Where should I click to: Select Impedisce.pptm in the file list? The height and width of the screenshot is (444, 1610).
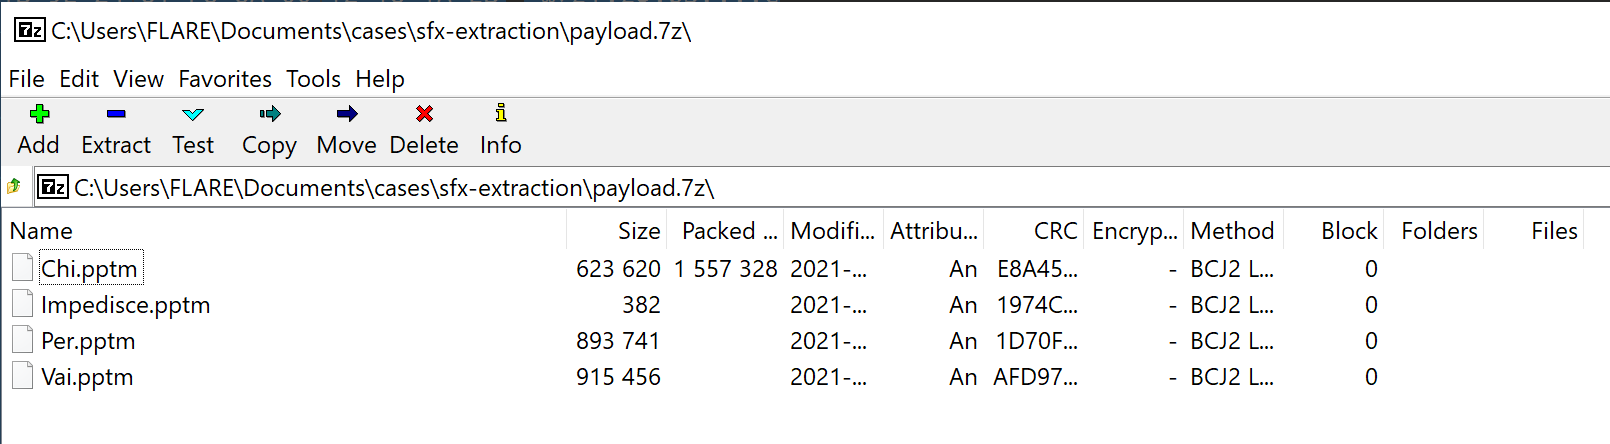(125, 305)
